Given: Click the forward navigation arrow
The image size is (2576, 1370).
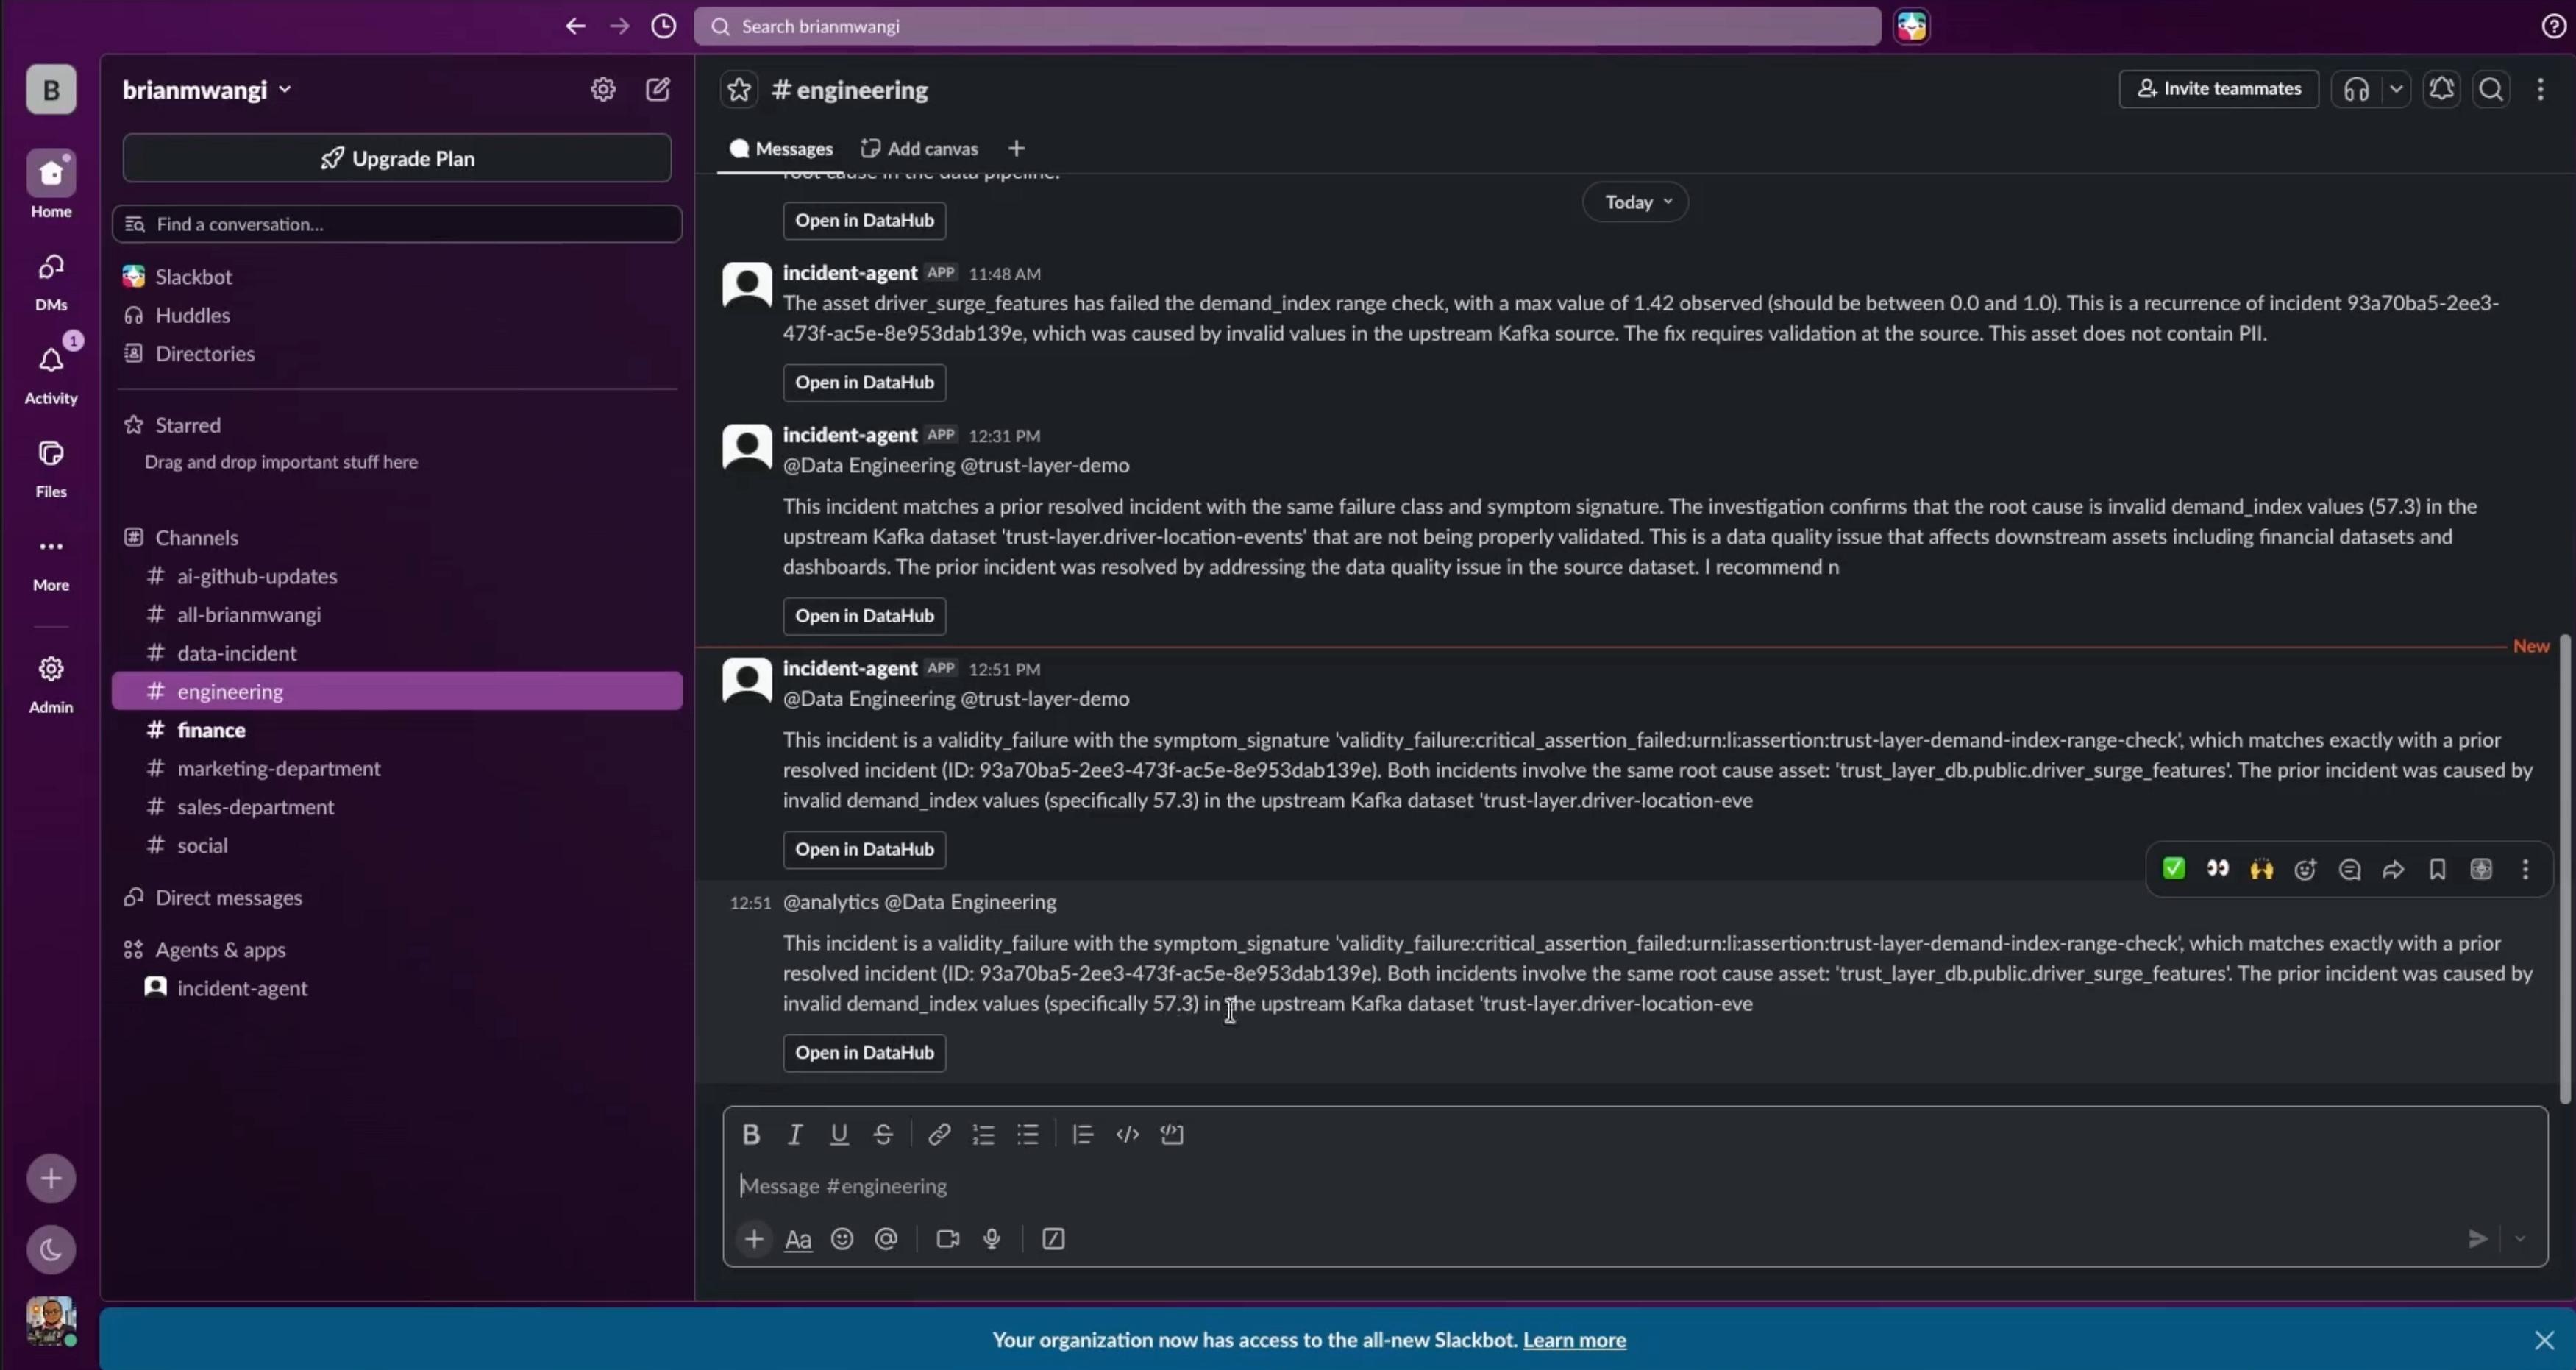Looking at the screenshot, I should pos(620,26).
